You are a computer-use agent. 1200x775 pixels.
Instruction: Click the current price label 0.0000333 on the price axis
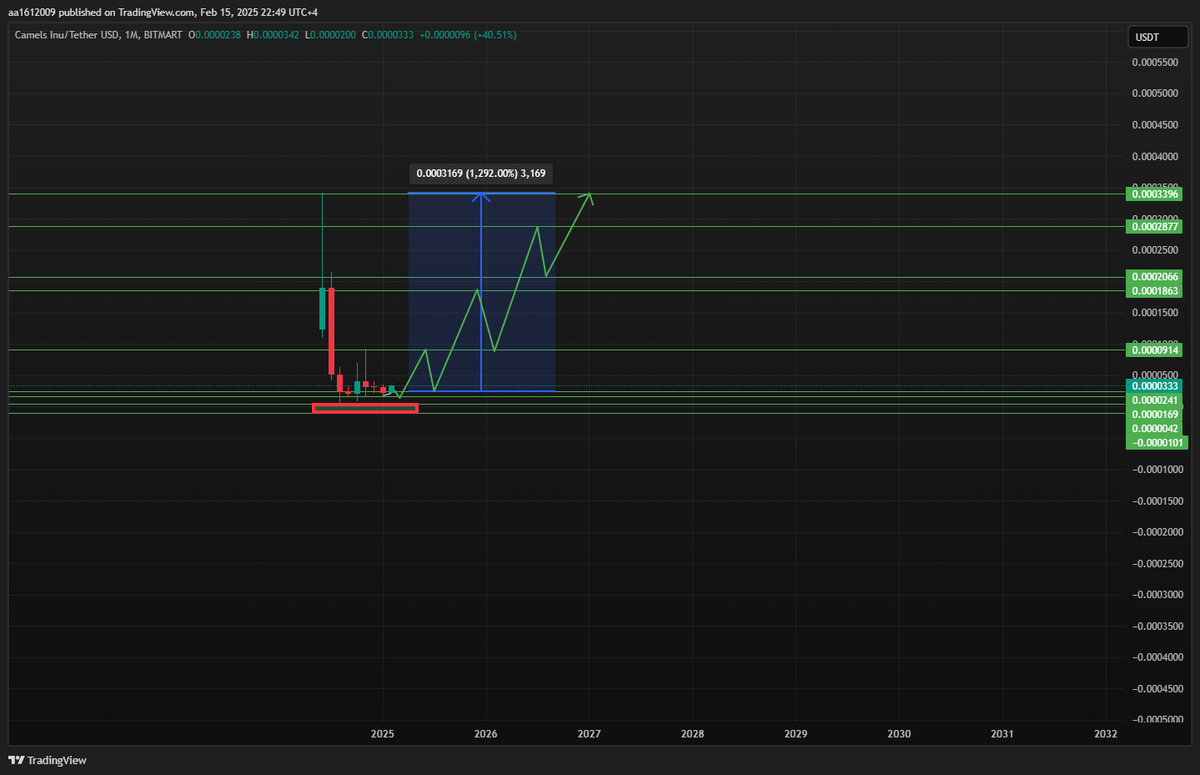1155,386
